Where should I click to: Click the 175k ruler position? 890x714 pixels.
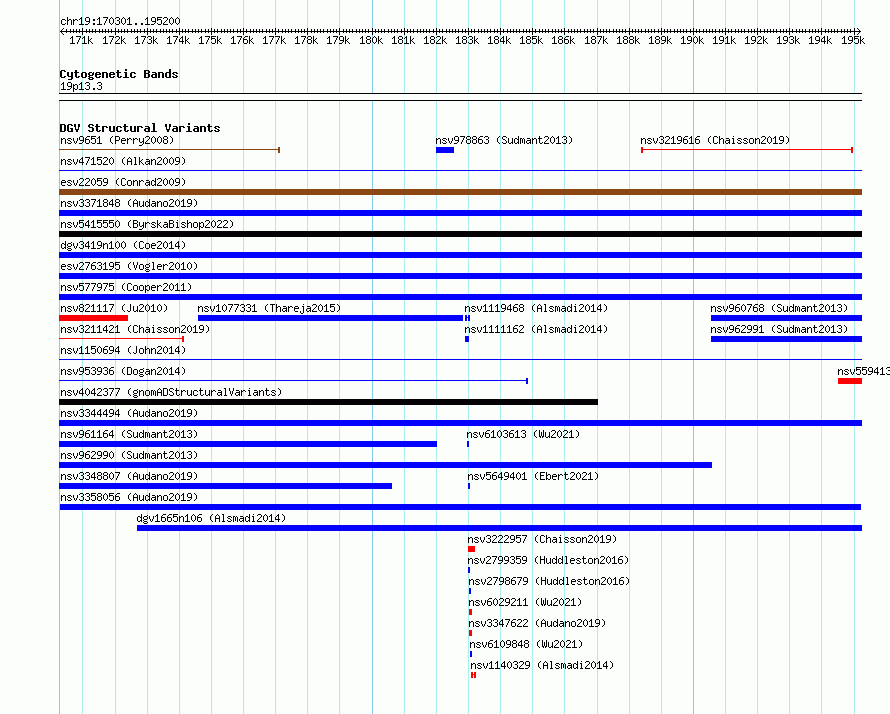[210, 40]
